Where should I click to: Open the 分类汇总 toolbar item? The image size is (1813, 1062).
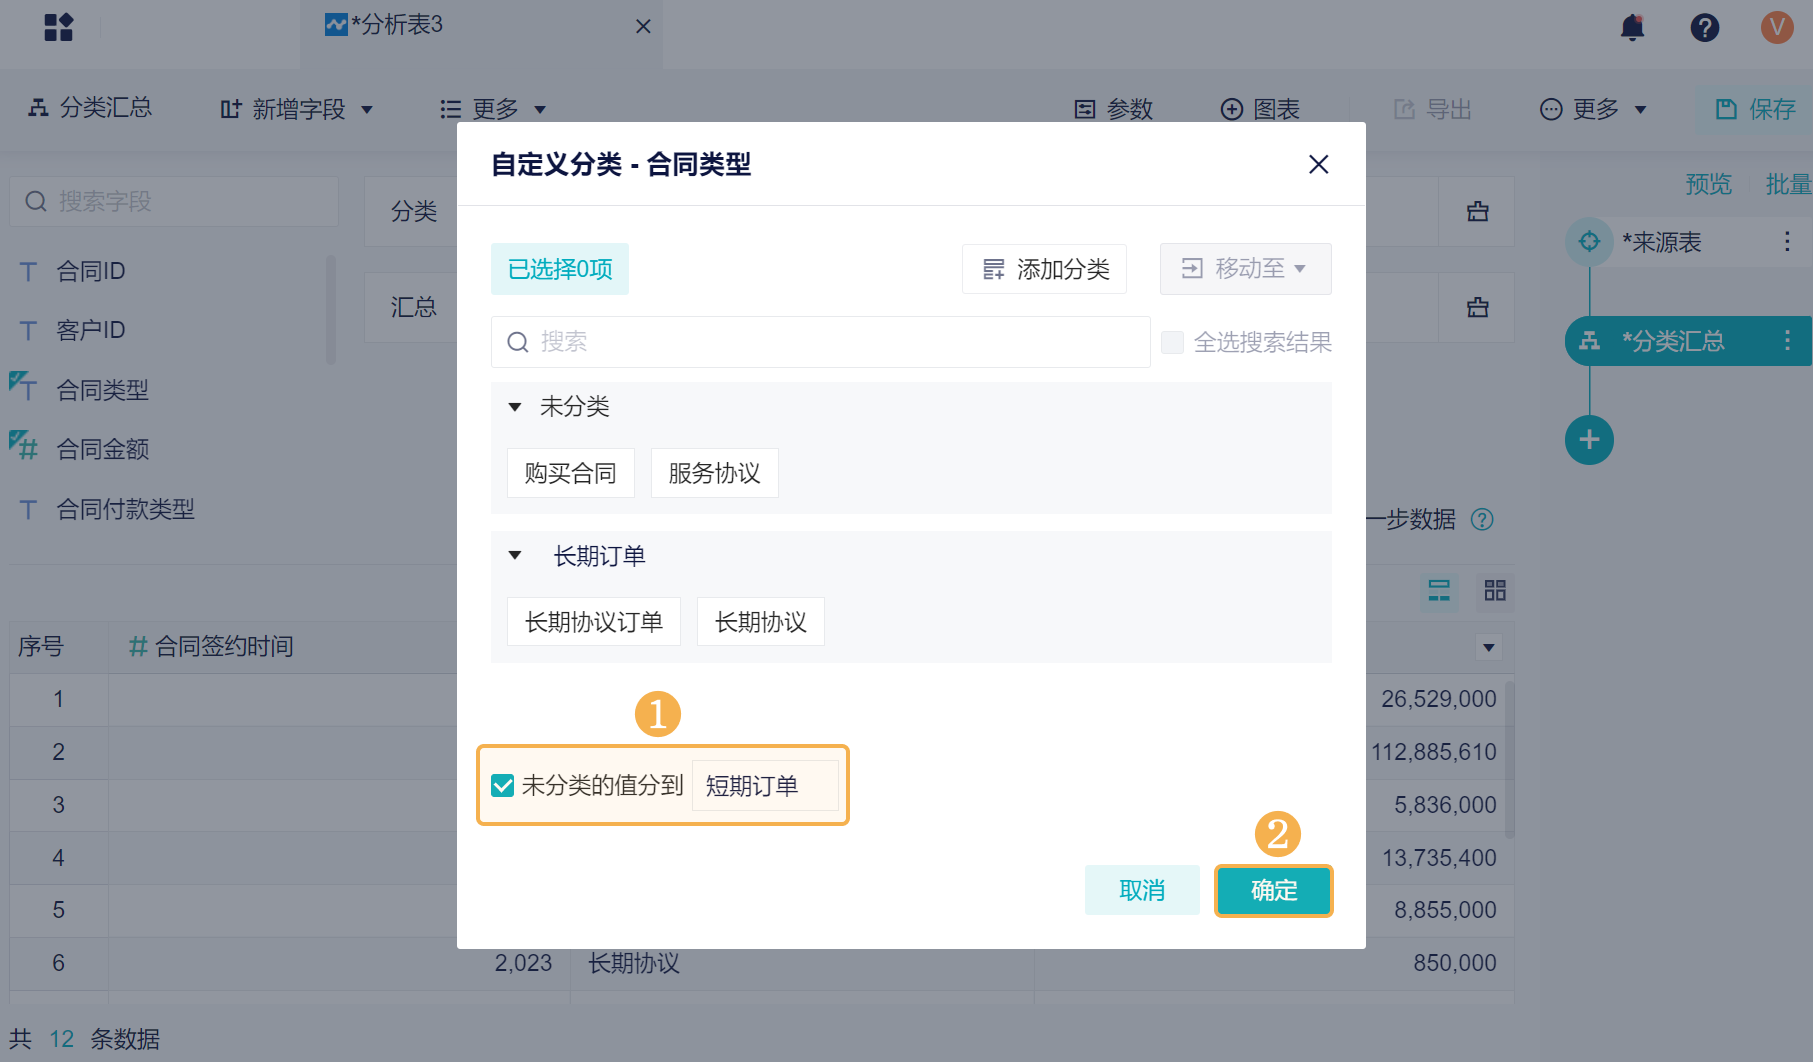[91, 108]
